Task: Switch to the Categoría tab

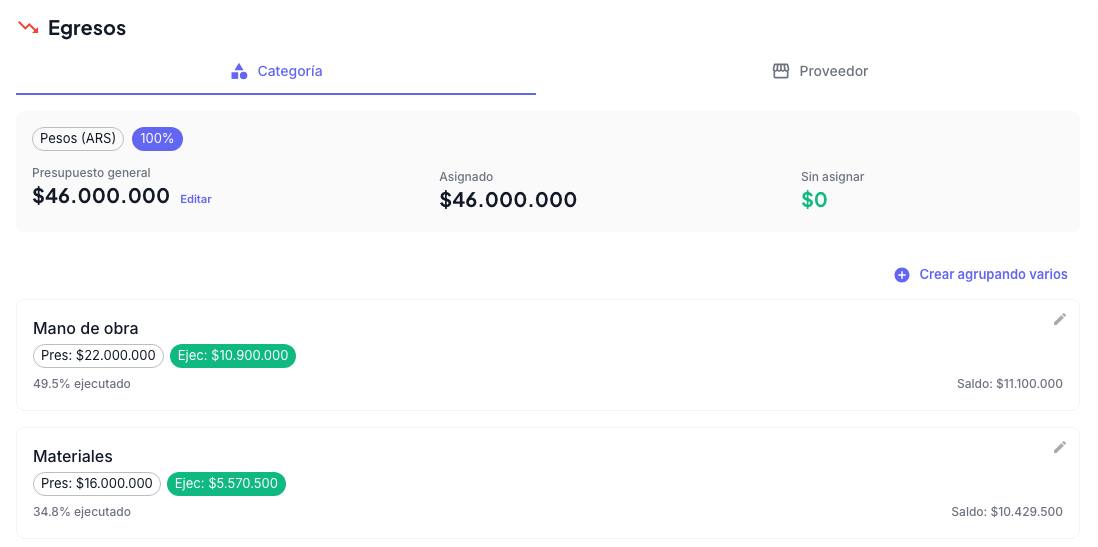Action: click(x=276, y=71)
